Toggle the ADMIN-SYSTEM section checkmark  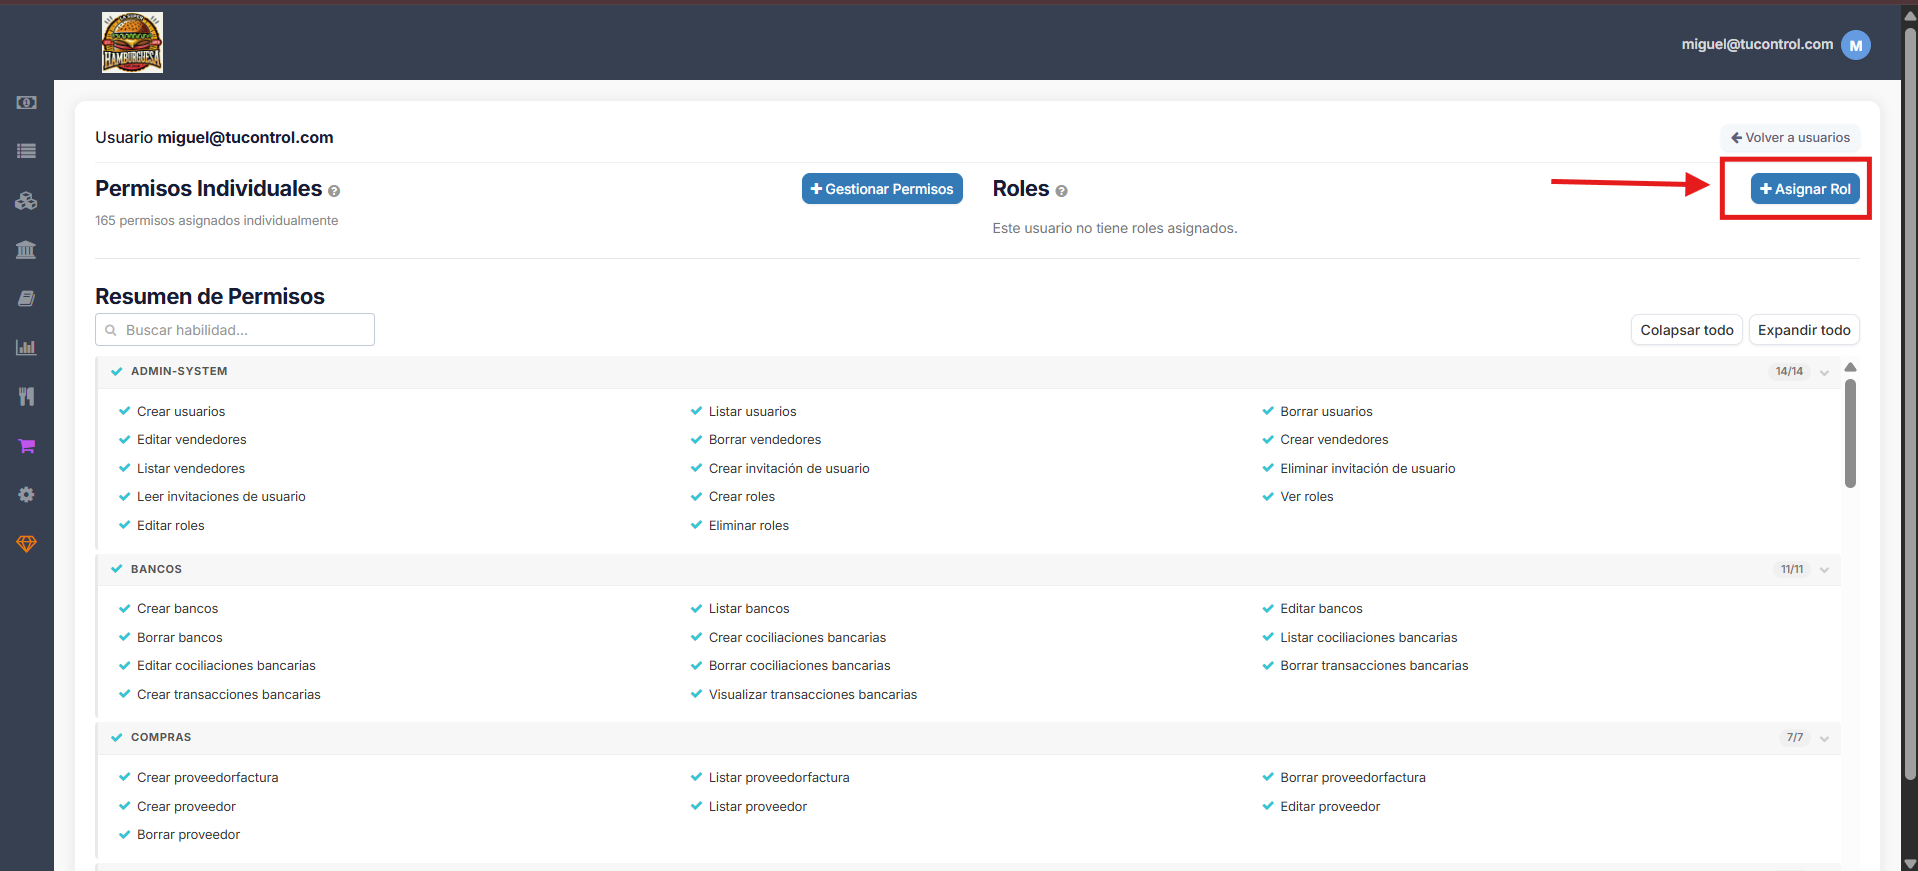click(117, 371)
